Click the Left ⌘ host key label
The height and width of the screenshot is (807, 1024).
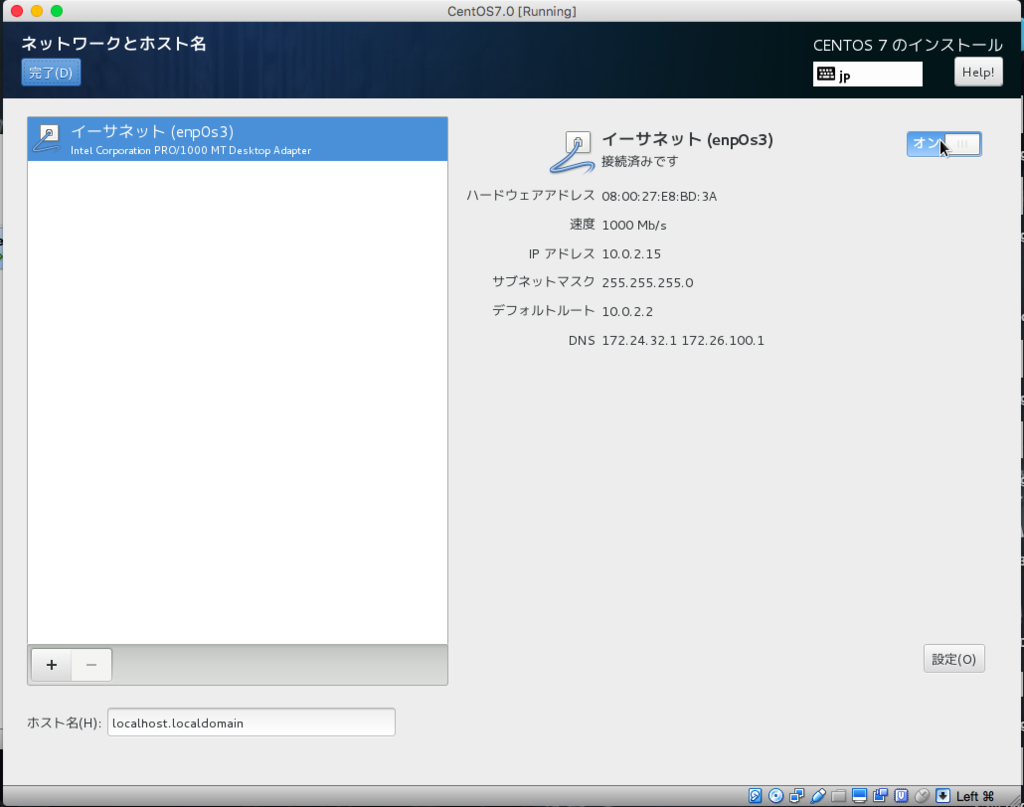coord(975,796)
